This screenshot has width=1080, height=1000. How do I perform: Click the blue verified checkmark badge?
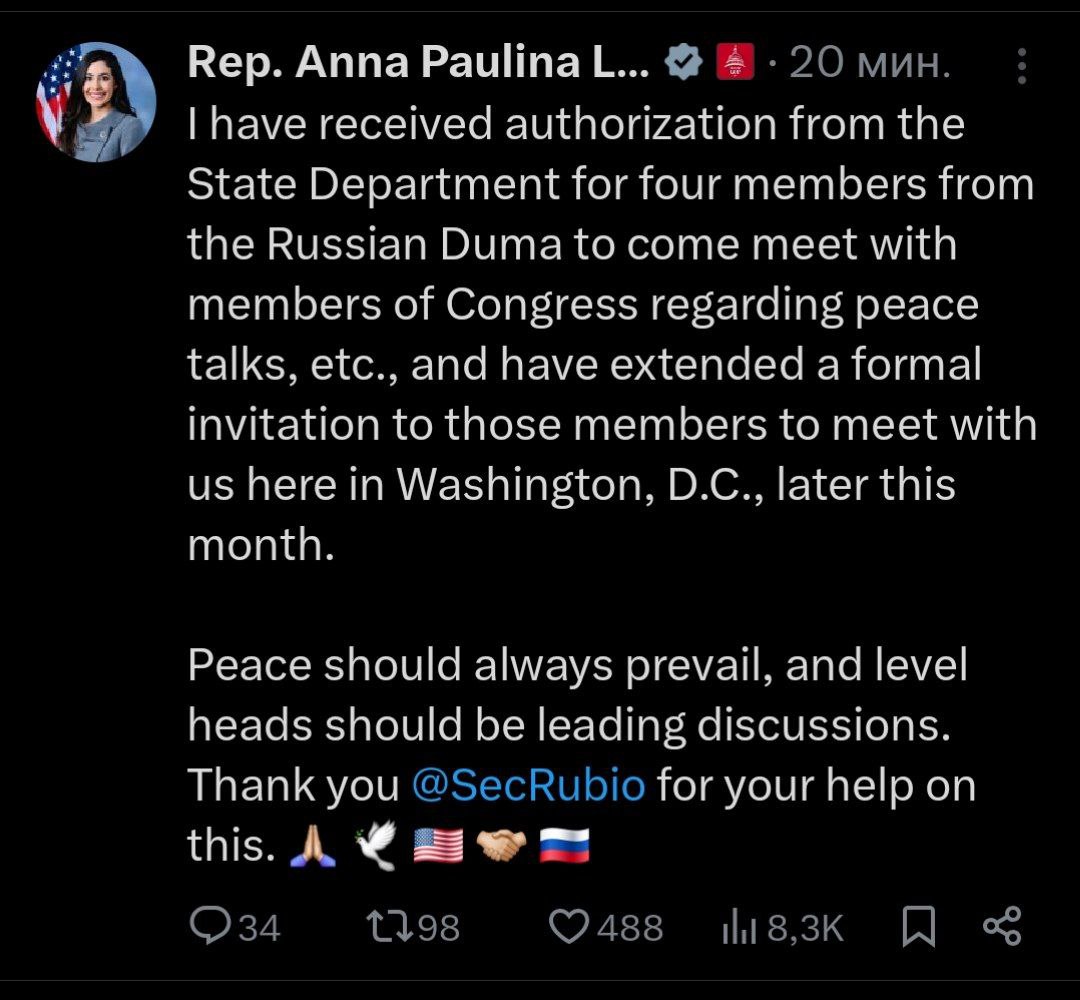(683, 66)
